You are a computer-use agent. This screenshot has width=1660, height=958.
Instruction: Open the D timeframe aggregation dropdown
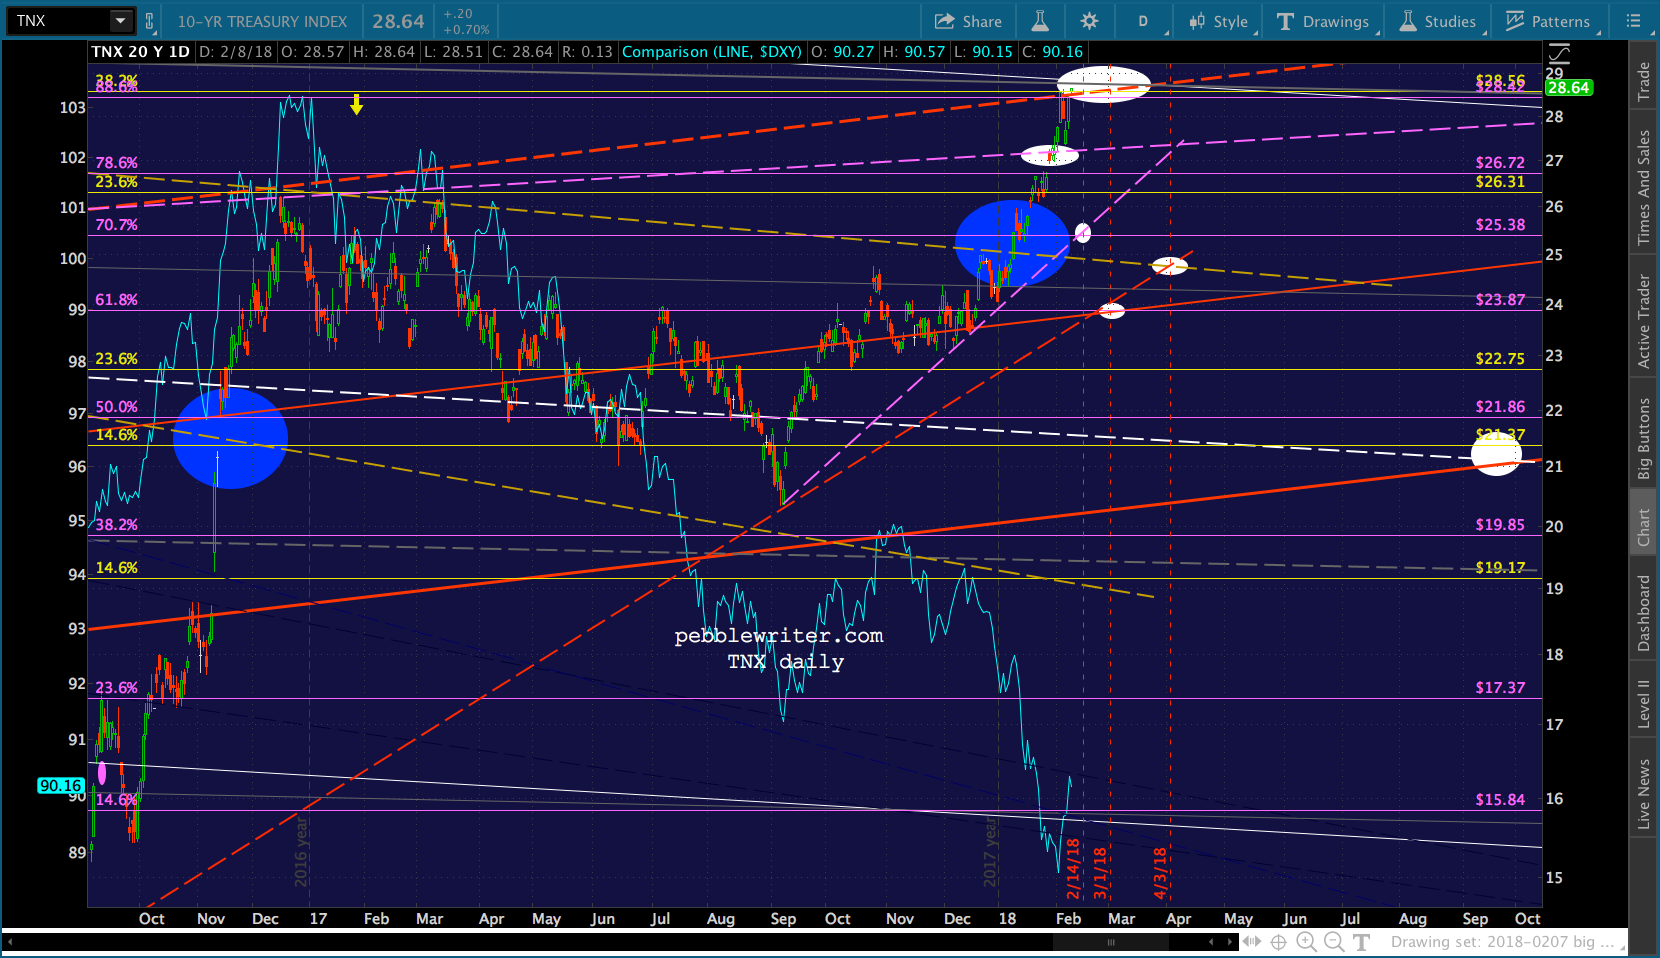click(1144, 21)
